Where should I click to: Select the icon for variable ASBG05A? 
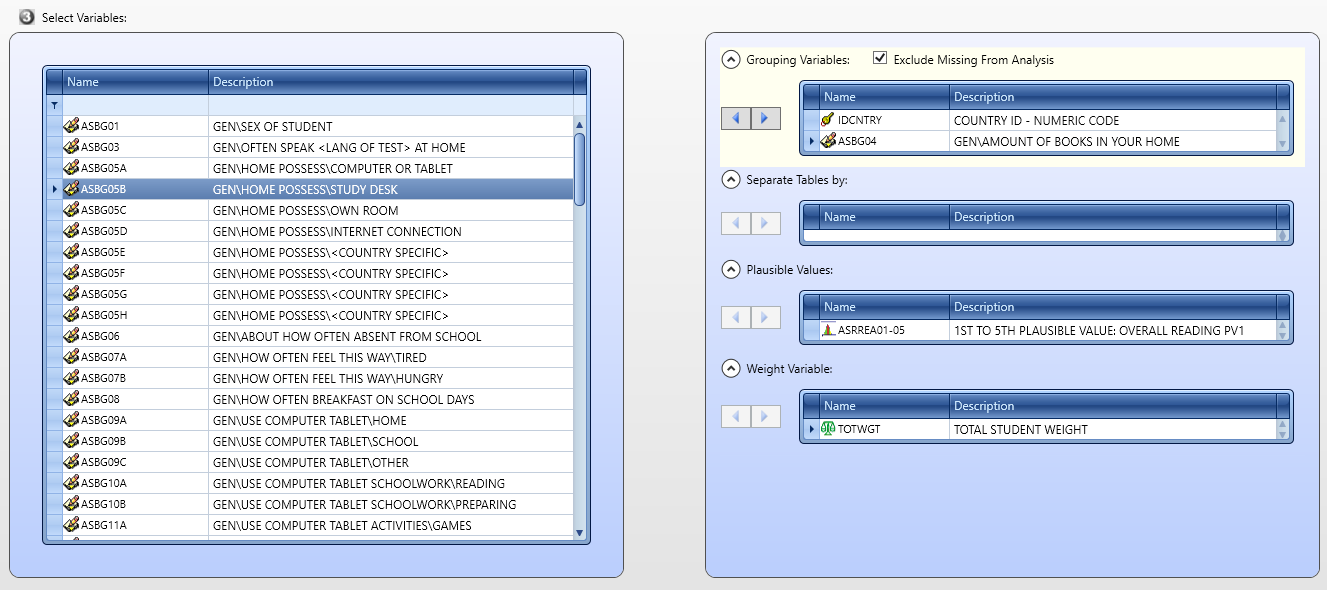coord(71,168)
